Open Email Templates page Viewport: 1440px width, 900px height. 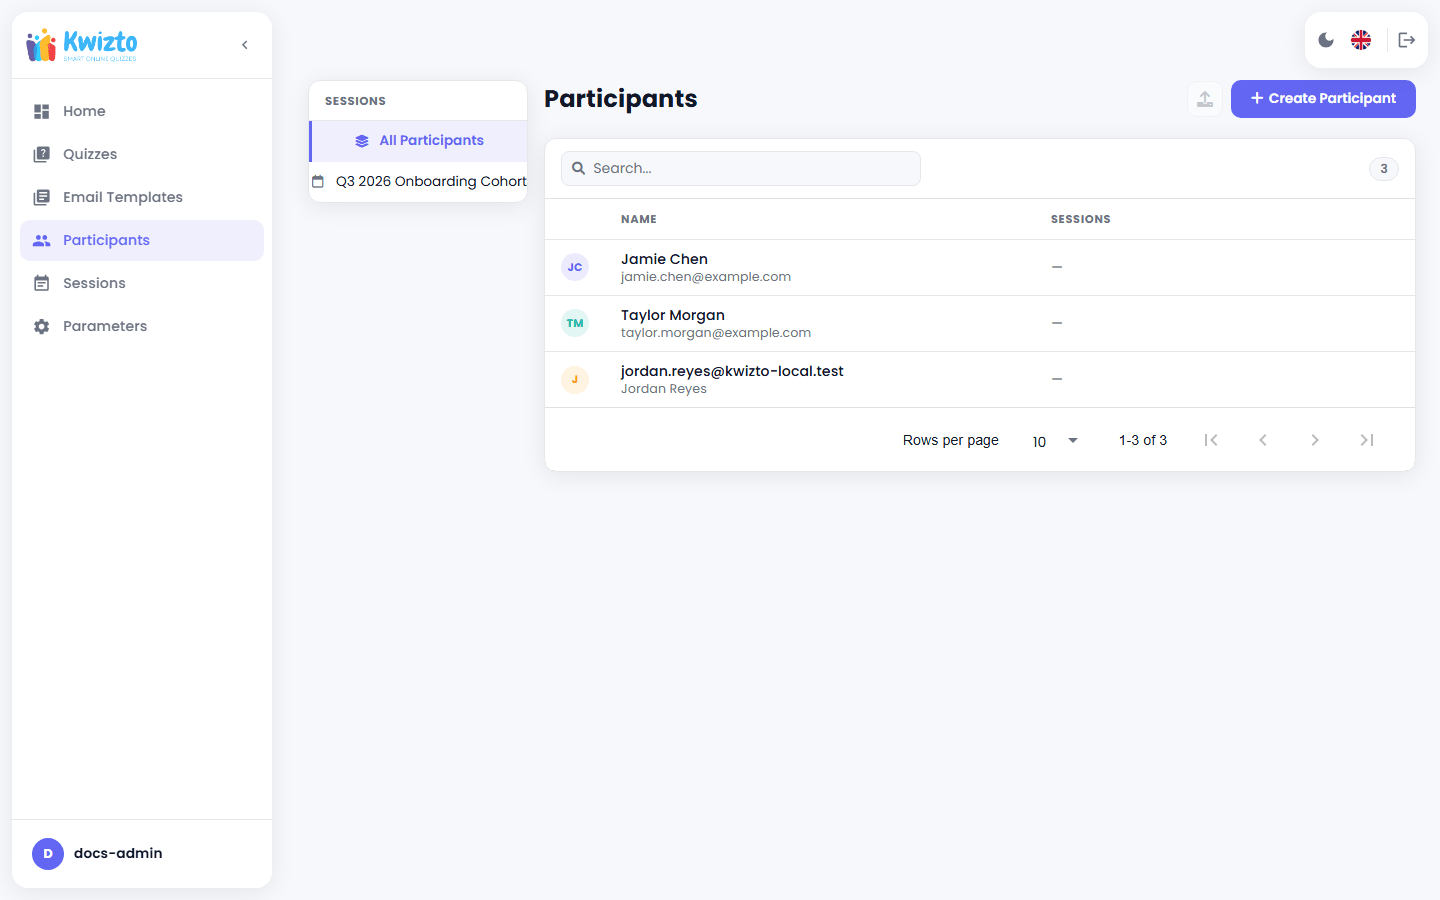(x=142, y=197)
